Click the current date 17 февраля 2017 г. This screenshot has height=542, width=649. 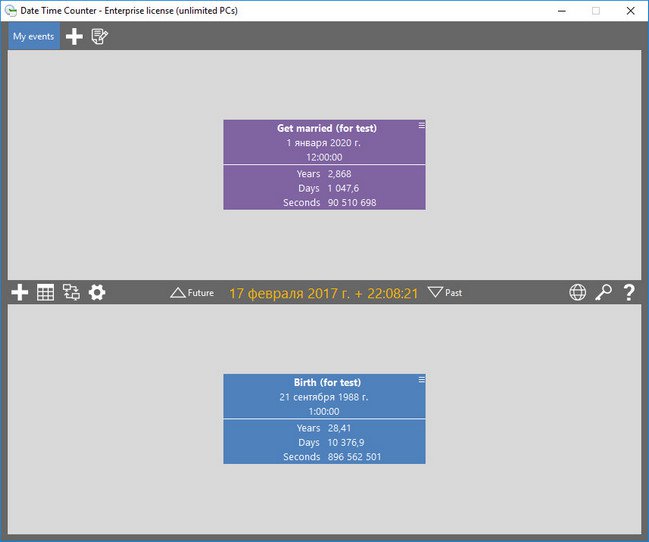point(290,293)
